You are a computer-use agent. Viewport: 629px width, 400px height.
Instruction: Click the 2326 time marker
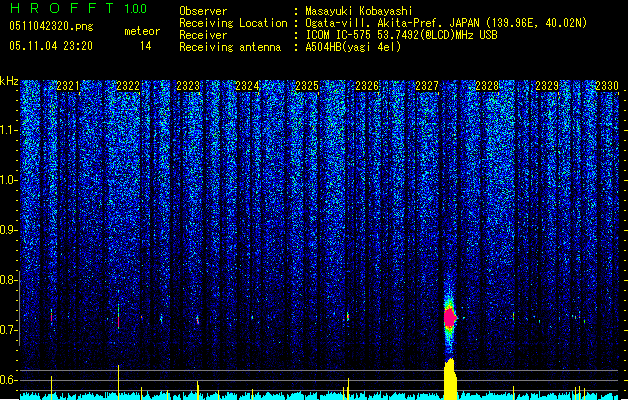[x=367, y=86]
